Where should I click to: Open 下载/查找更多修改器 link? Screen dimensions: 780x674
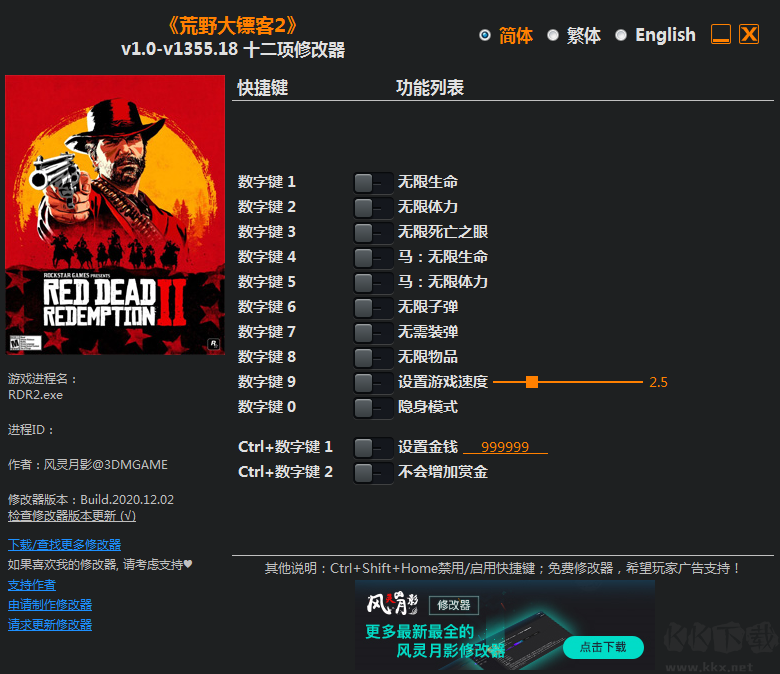click(64, 545)
